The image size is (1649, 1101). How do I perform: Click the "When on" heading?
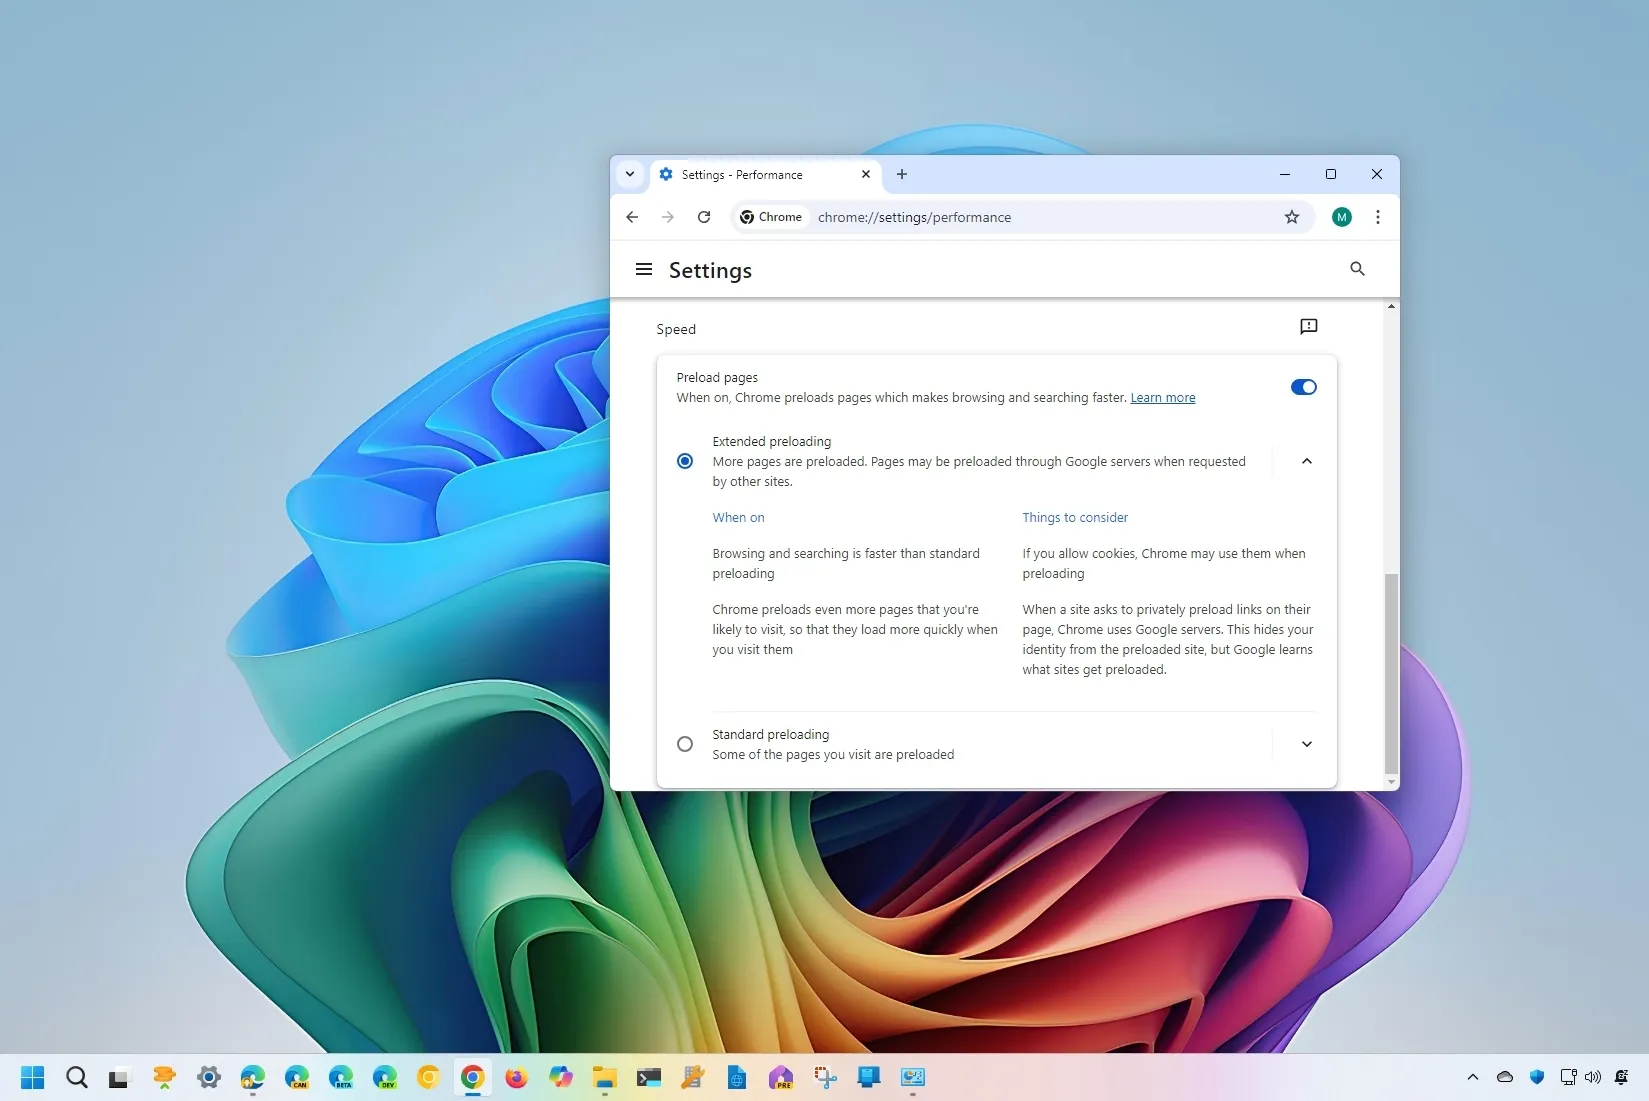tap(738, 518)
